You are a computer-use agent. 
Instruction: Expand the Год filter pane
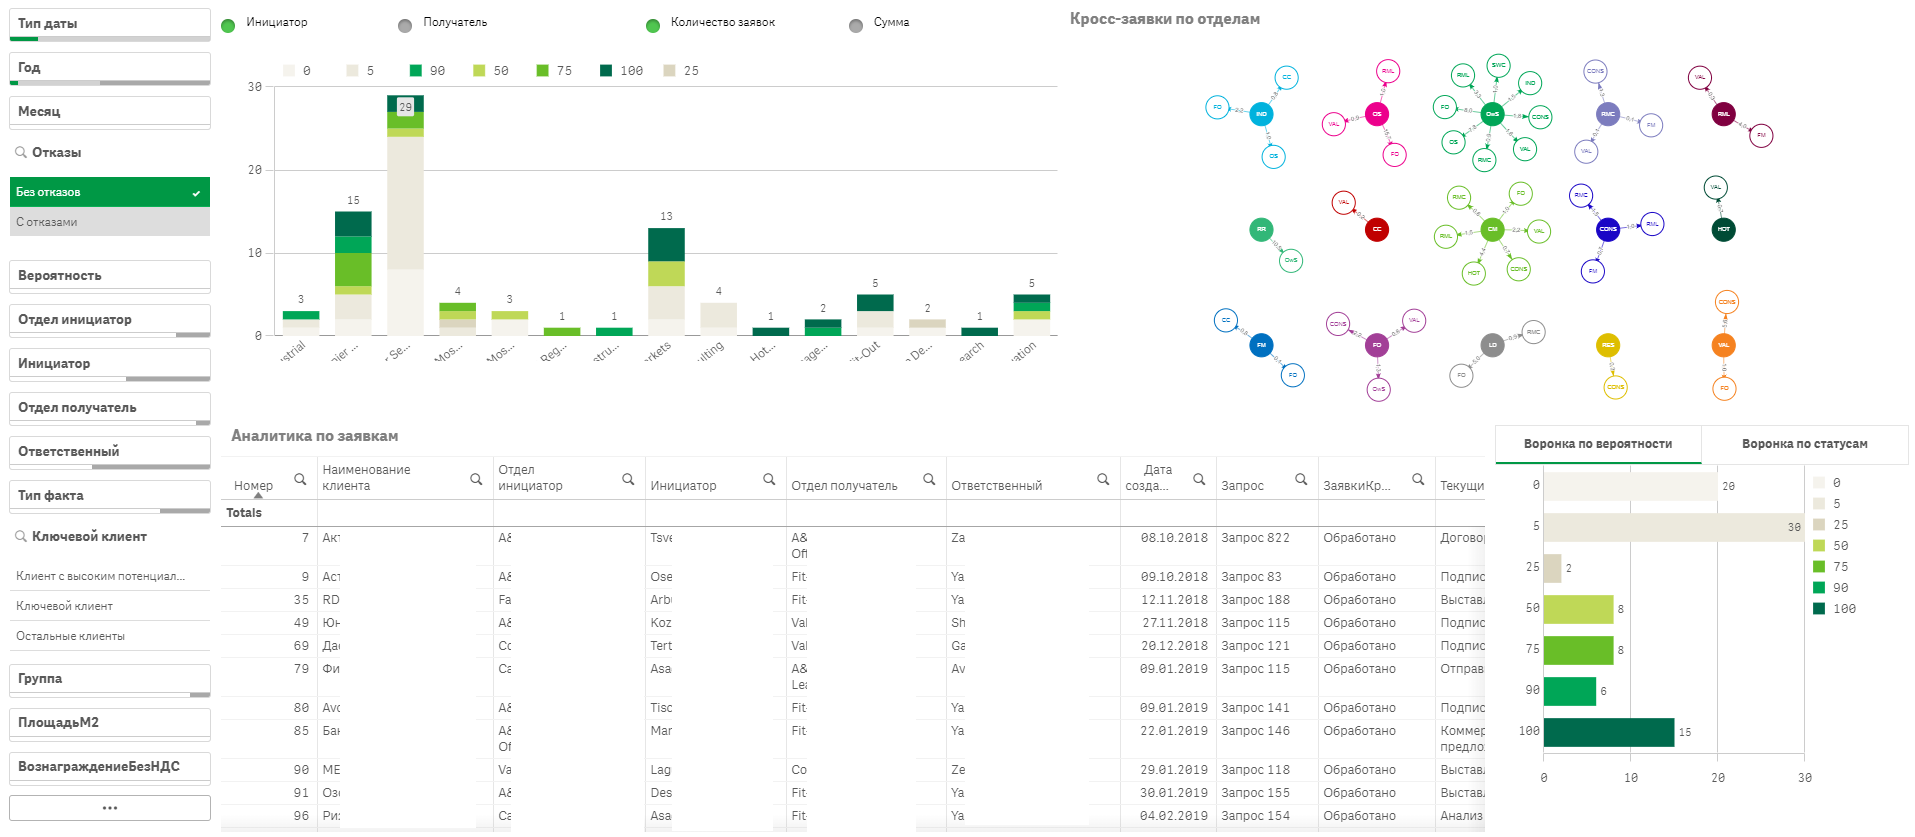coord(110,68)
